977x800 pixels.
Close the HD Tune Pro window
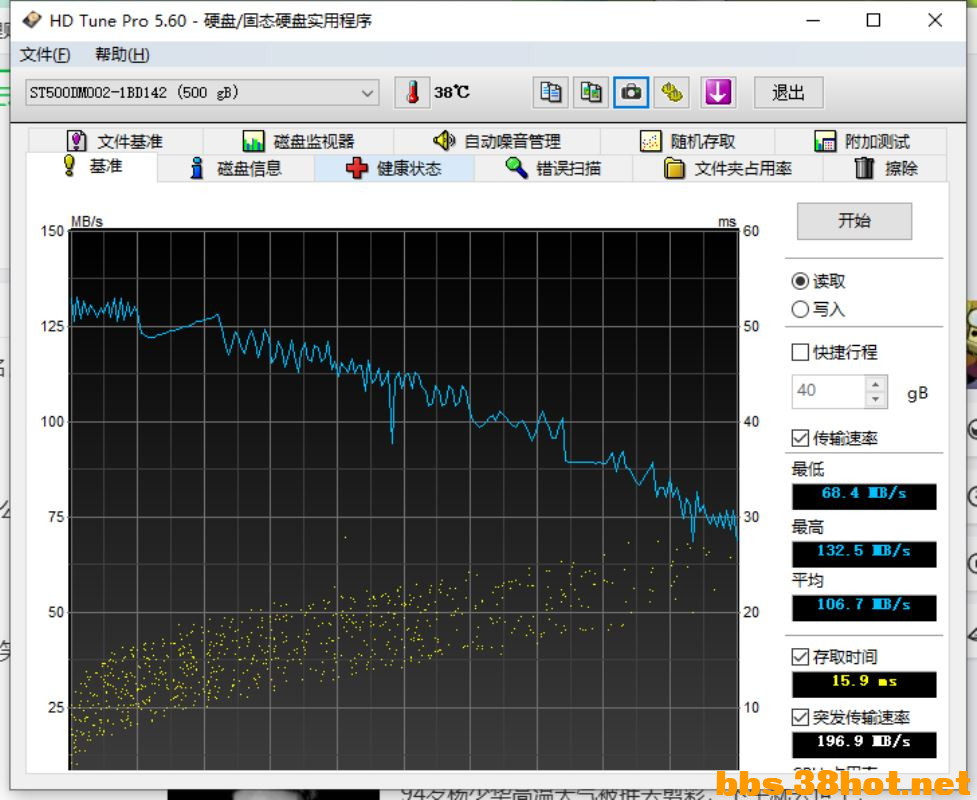click(x=935, y=21)
